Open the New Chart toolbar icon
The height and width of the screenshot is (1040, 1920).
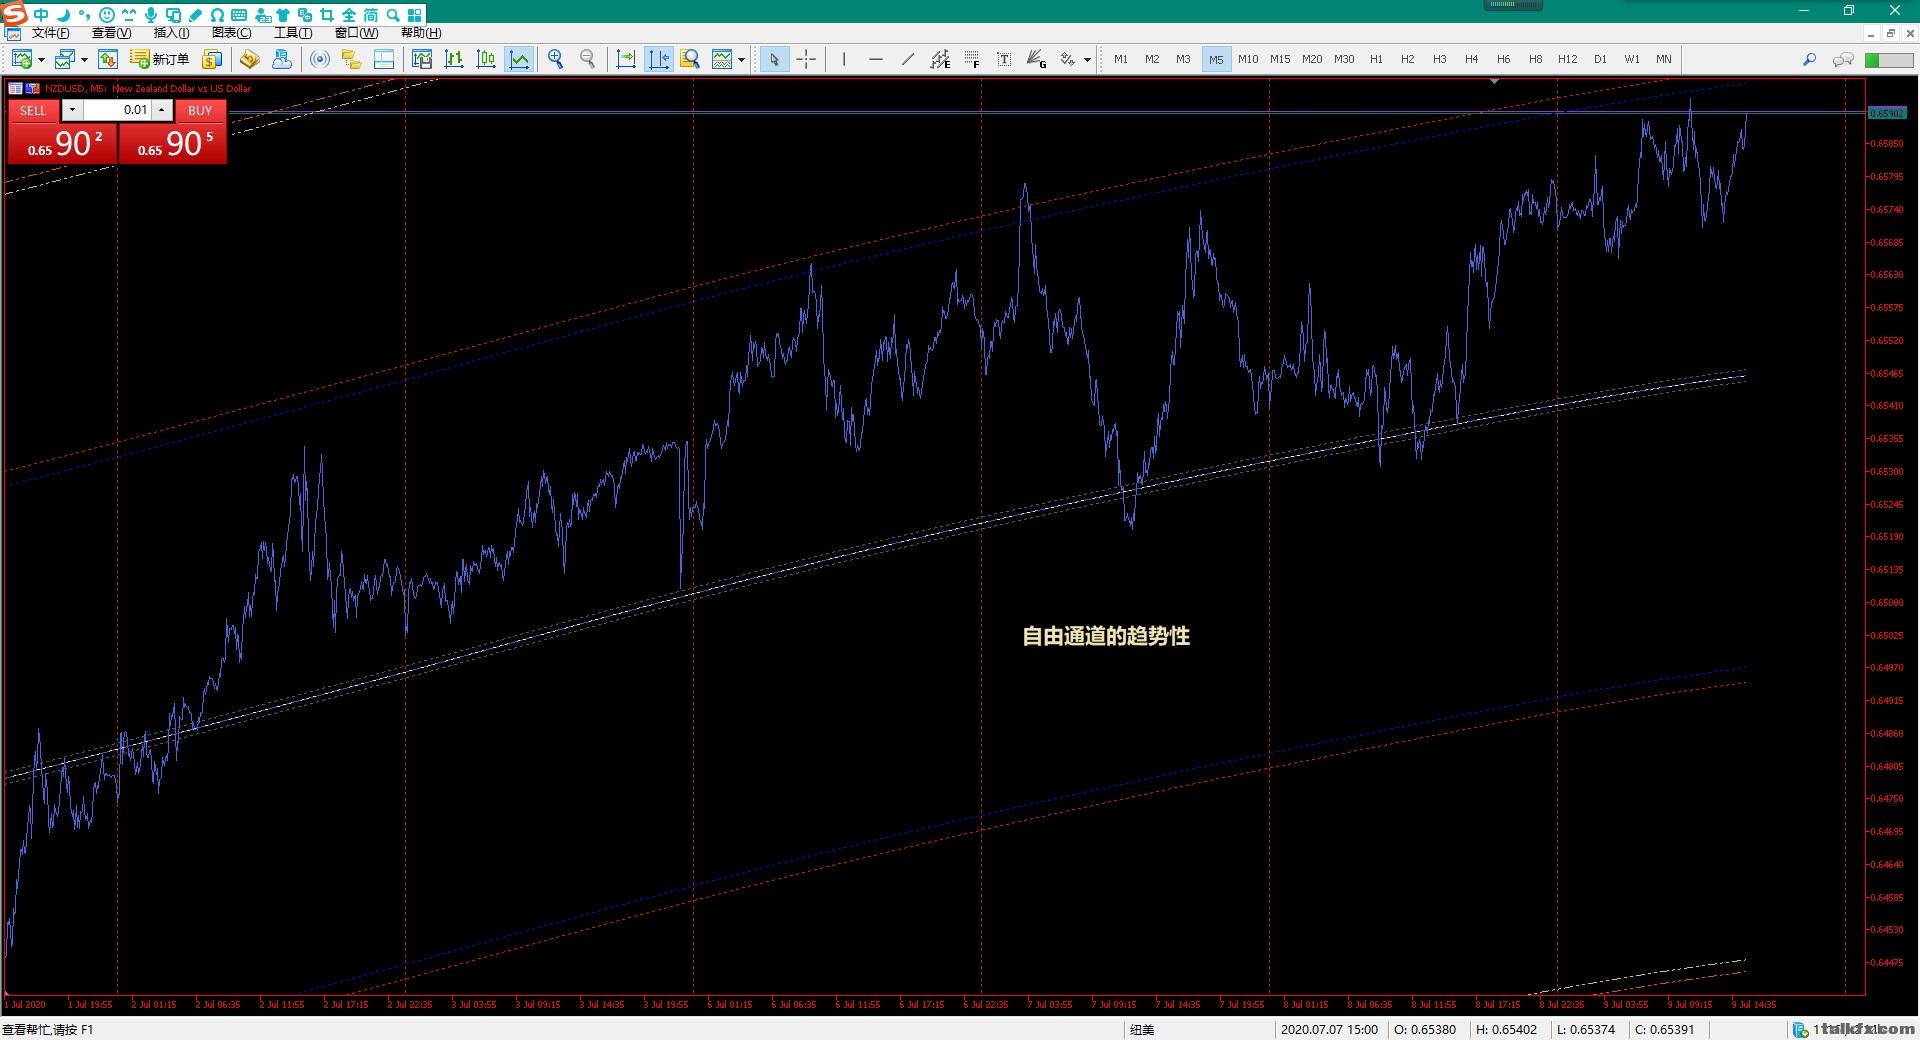21,60
